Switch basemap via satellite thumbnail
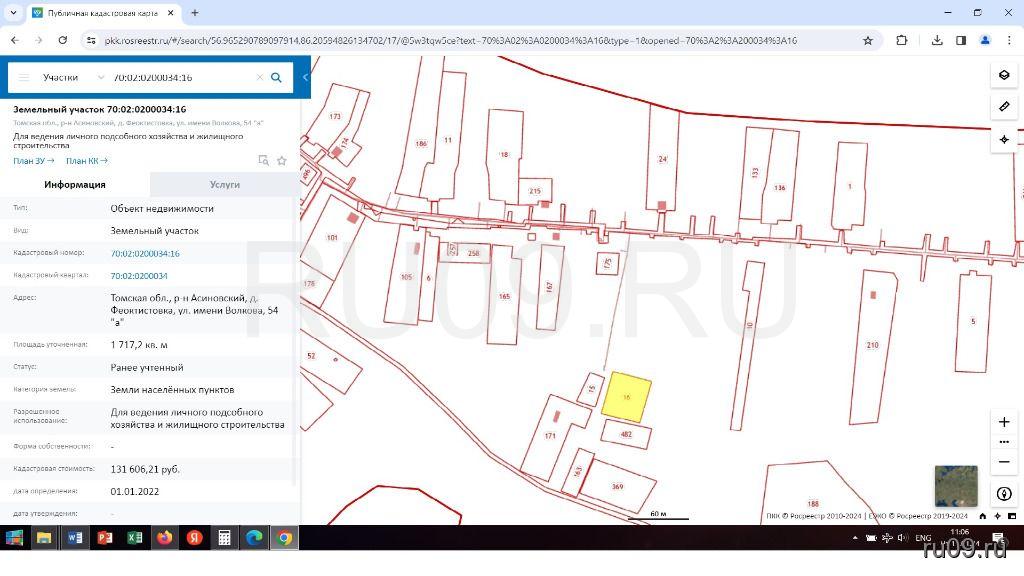 (x=955, y=486)
